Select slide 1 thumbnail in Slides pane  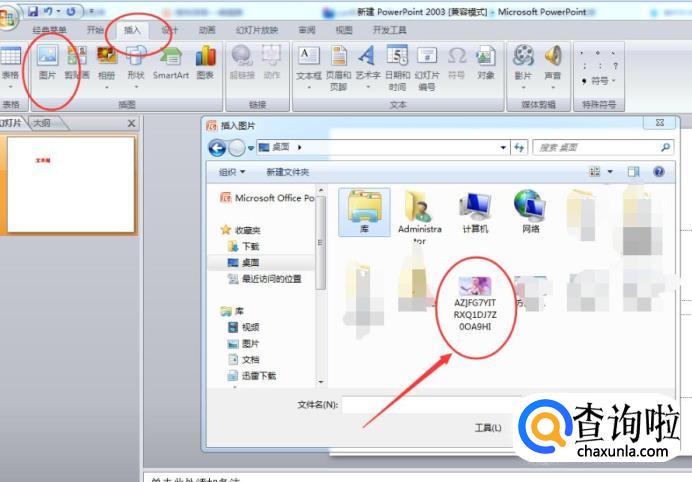71,185
